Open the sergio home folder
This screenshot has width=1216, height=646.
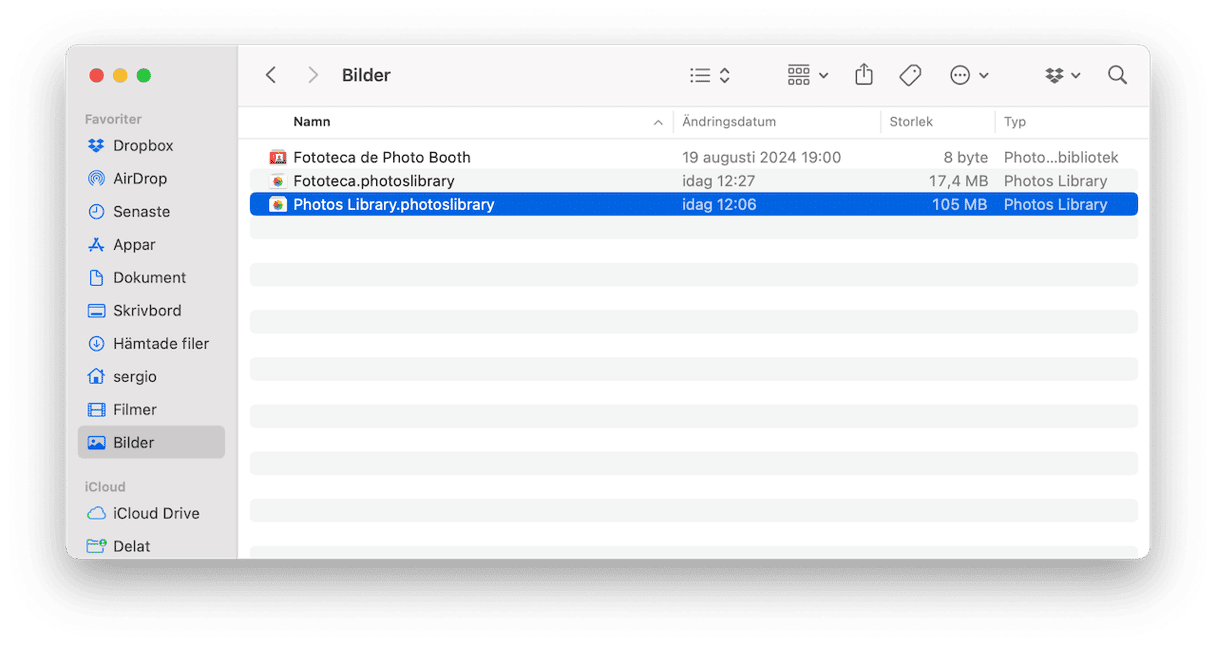click(151, 377)
